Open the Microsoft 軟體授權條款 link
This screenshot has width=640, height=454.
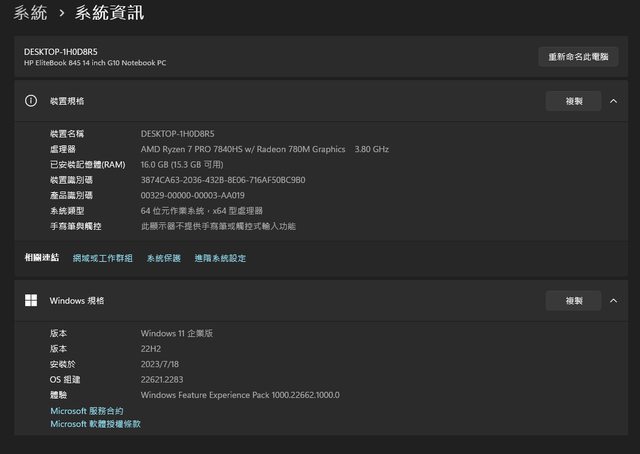click(x=95, y=424)
